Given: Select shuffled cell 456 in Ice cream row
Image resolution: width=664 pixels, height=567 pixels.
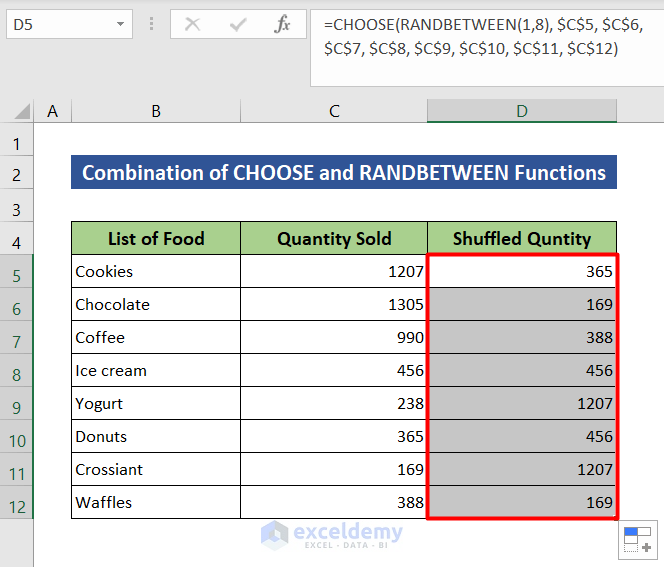Looking at the screenshot, I should pyautogui.click(x=522, y=371).
